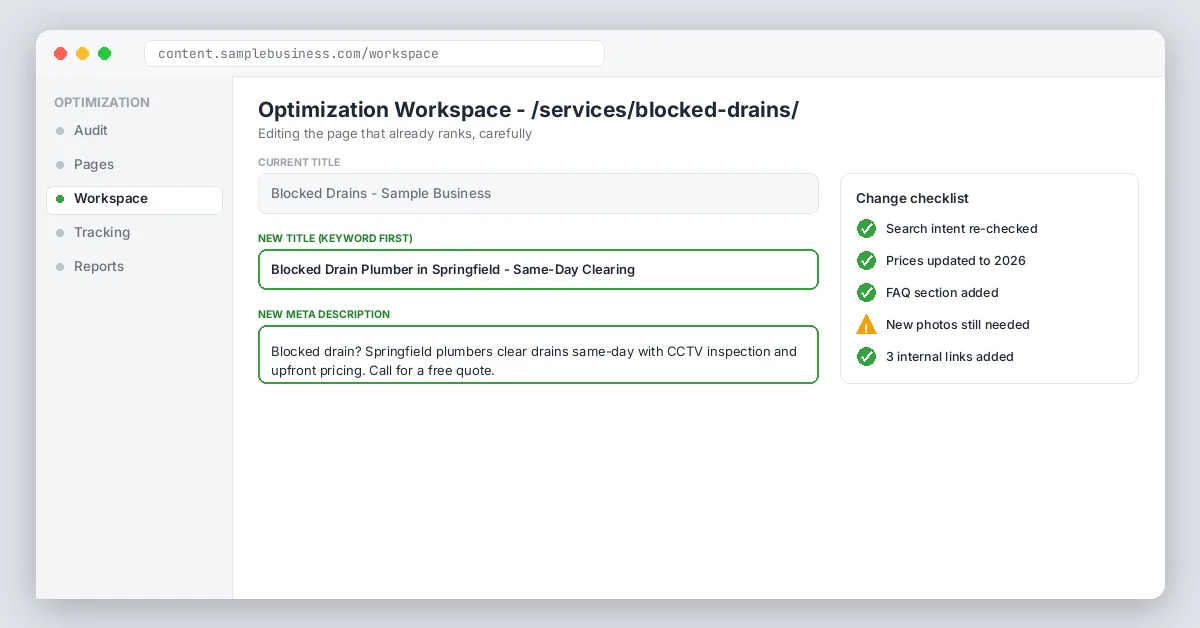Toggle the Prices updated to 2026 checkmark
This screenshot has height=628, width=1200.
coord(866,260)
